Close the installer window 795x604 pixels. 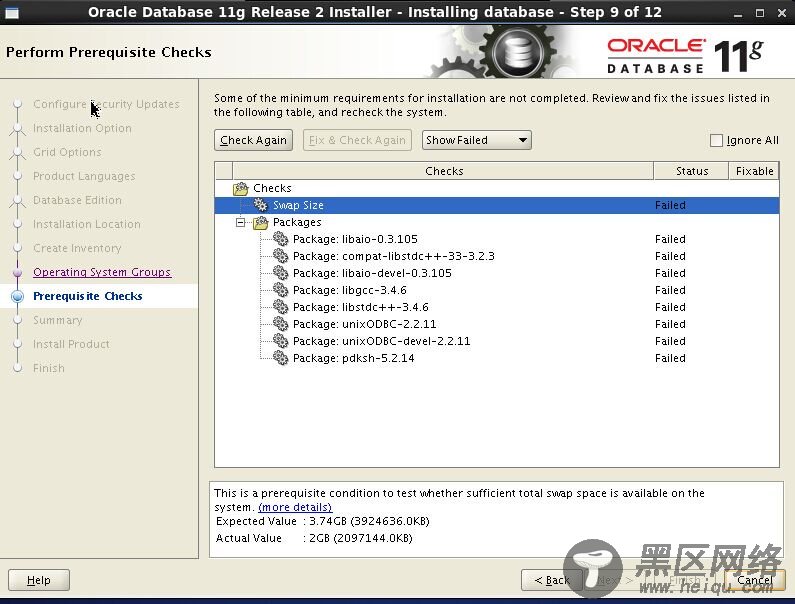(x=782, y=13)
